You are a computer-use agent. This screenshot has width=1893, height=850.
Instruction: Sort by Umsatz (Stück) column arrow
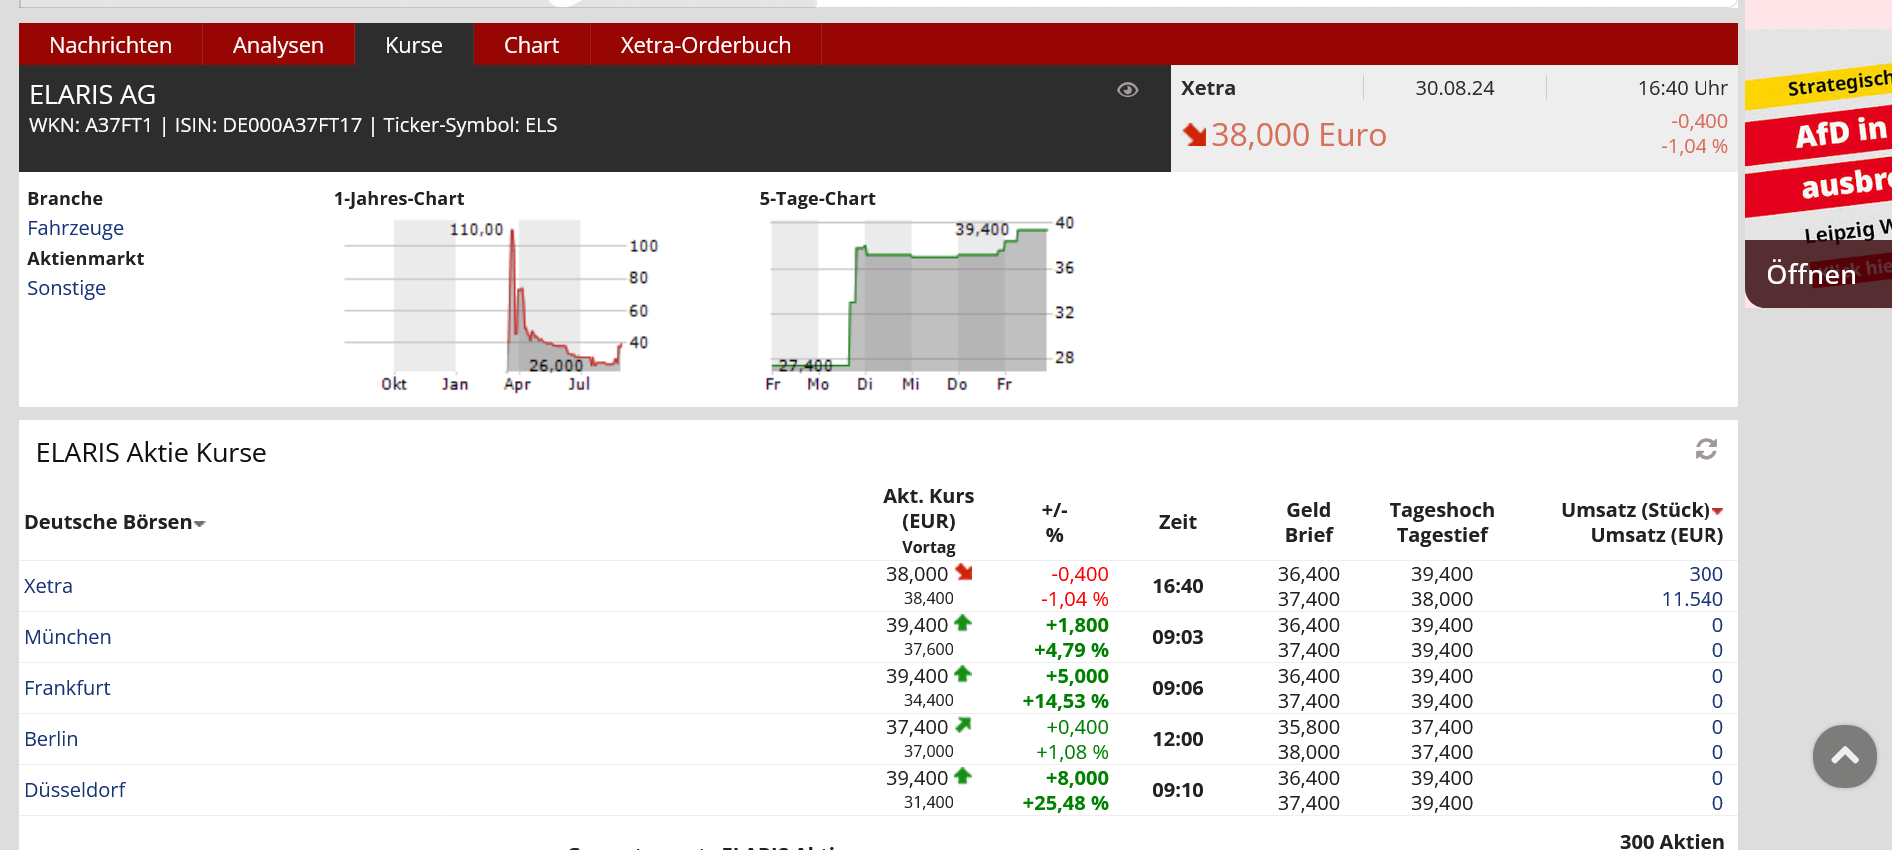(x=1717, y=511)
